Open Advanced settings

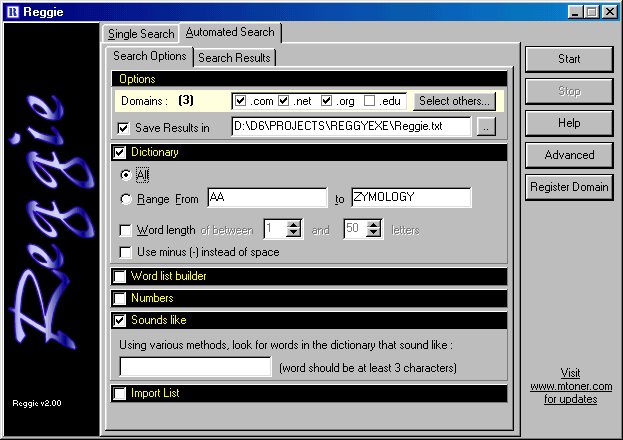point(569,155)
